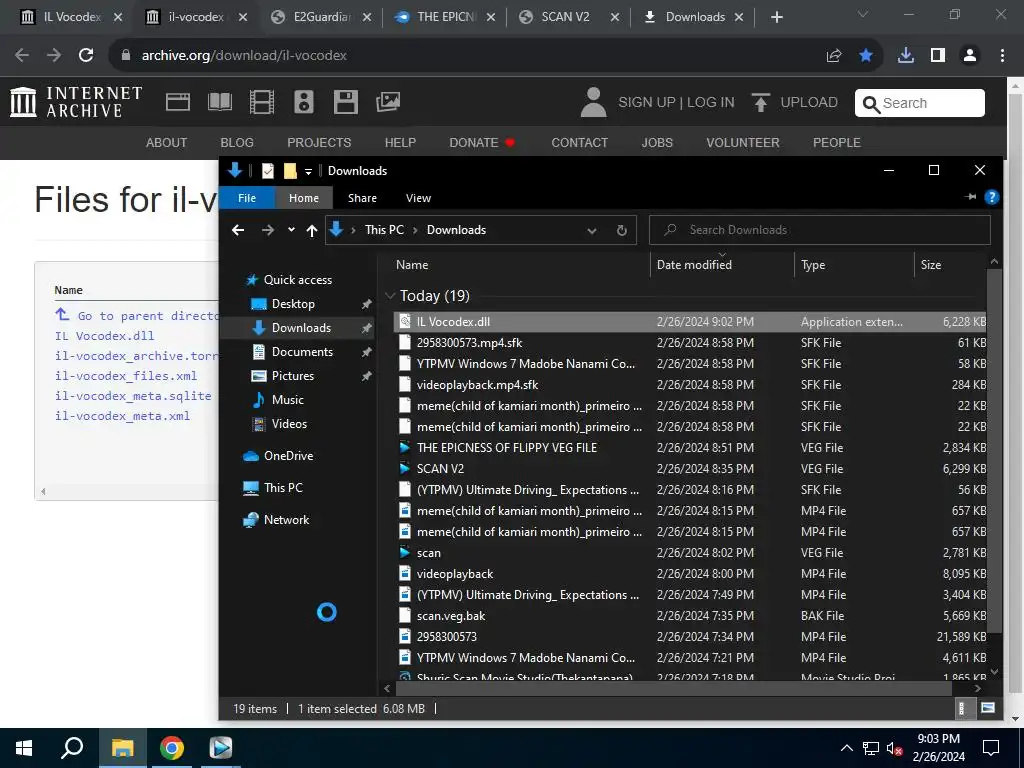Select Pictures in navigation pane
The image size is (1024, 768).
293,376
